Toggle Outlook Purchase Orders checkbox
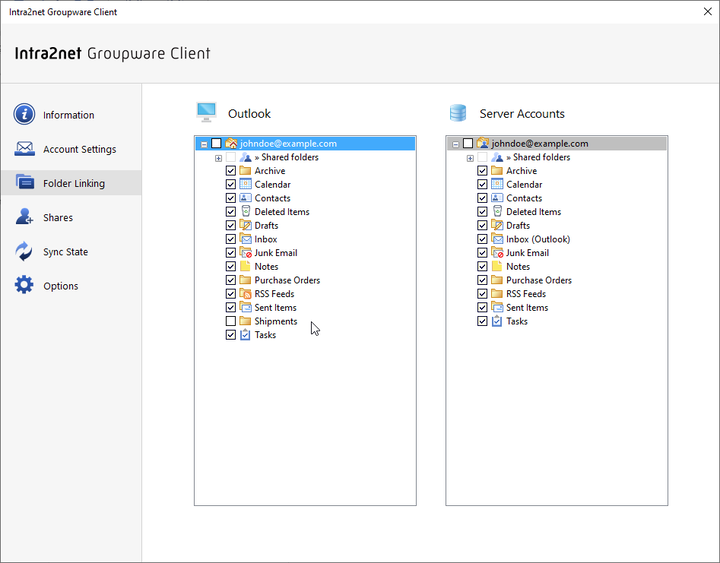The height and width of the screenshot is (563, 720). pos(231,280)
